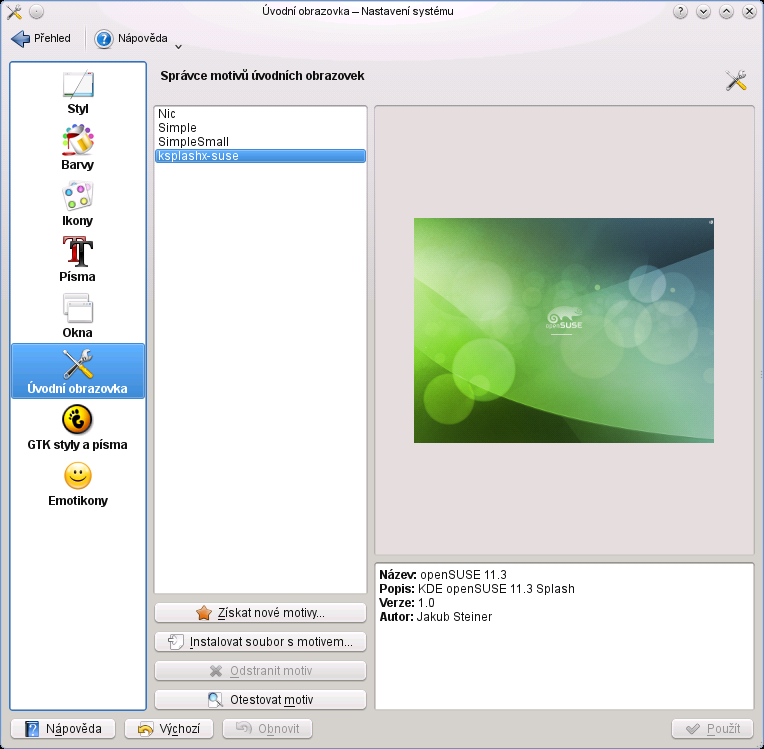The height and width of the screenshot is (749, 764).
Task: Select the Ikony category icon
Action: (x=78, y=196)
